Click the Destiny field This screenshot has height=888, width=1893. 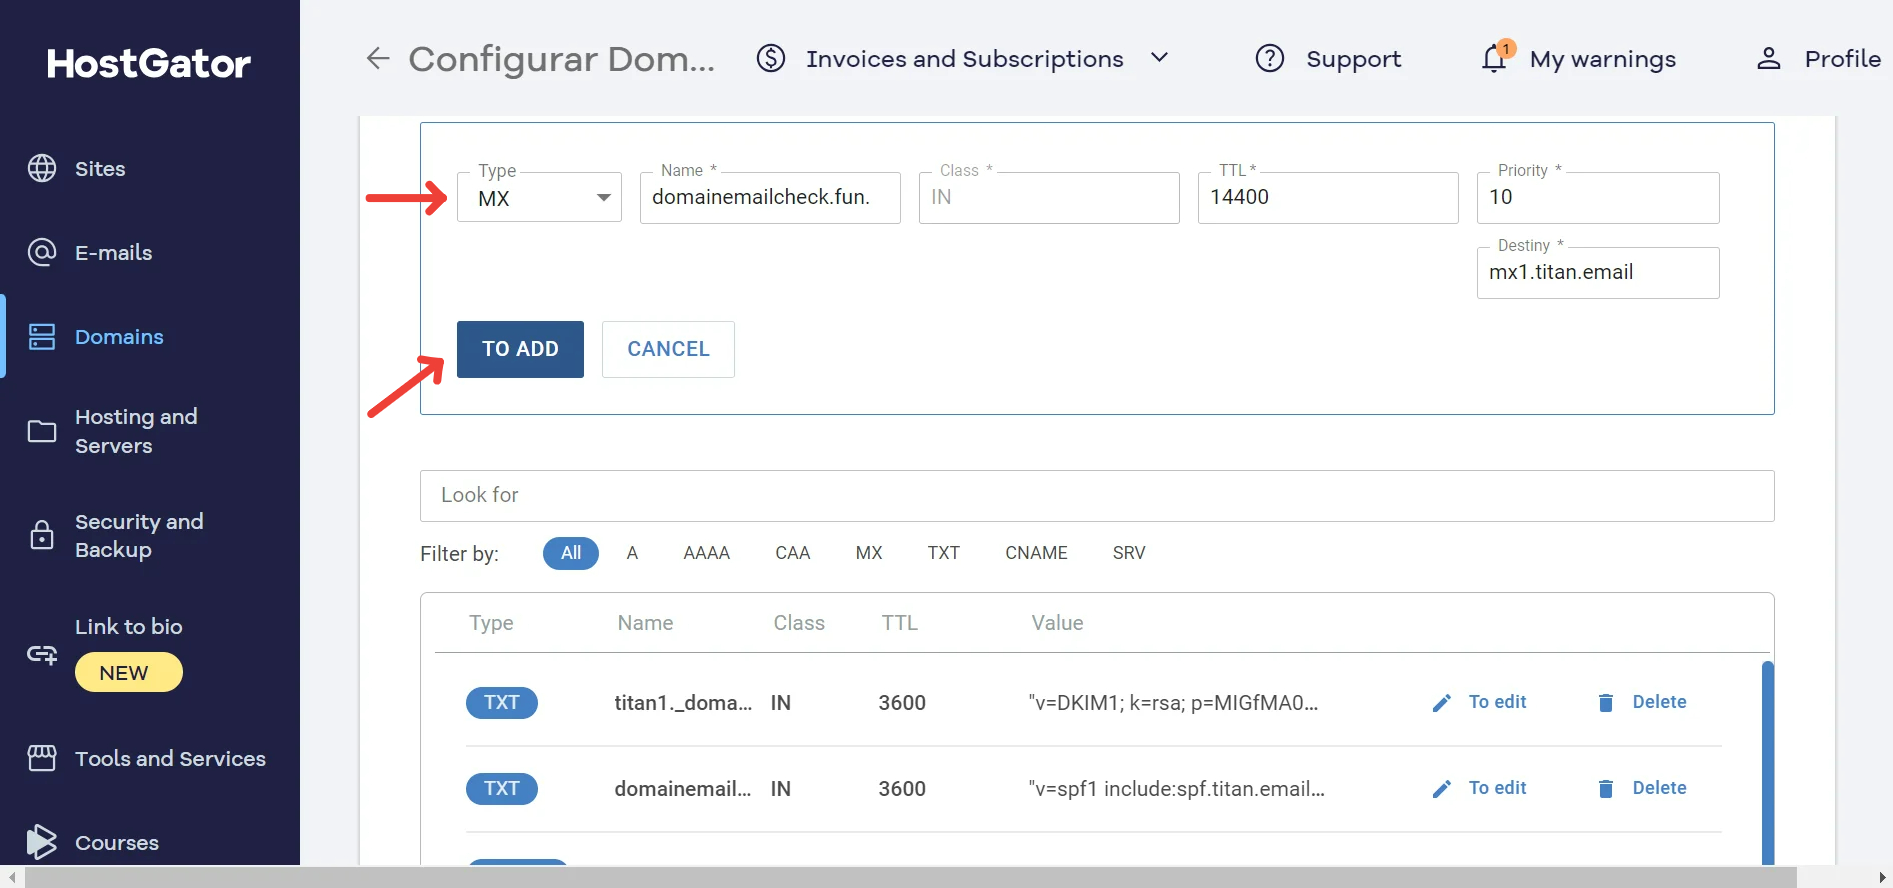[1598, 272]
